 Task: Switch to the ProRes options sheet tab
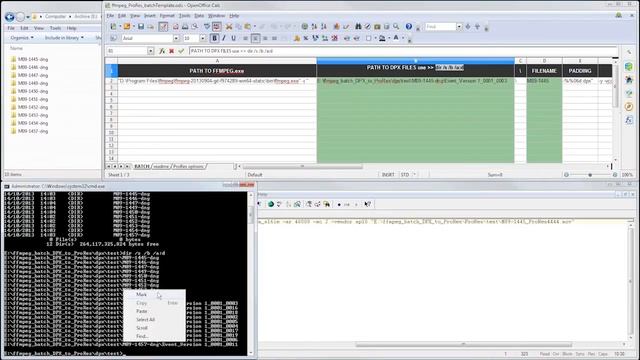189,167
